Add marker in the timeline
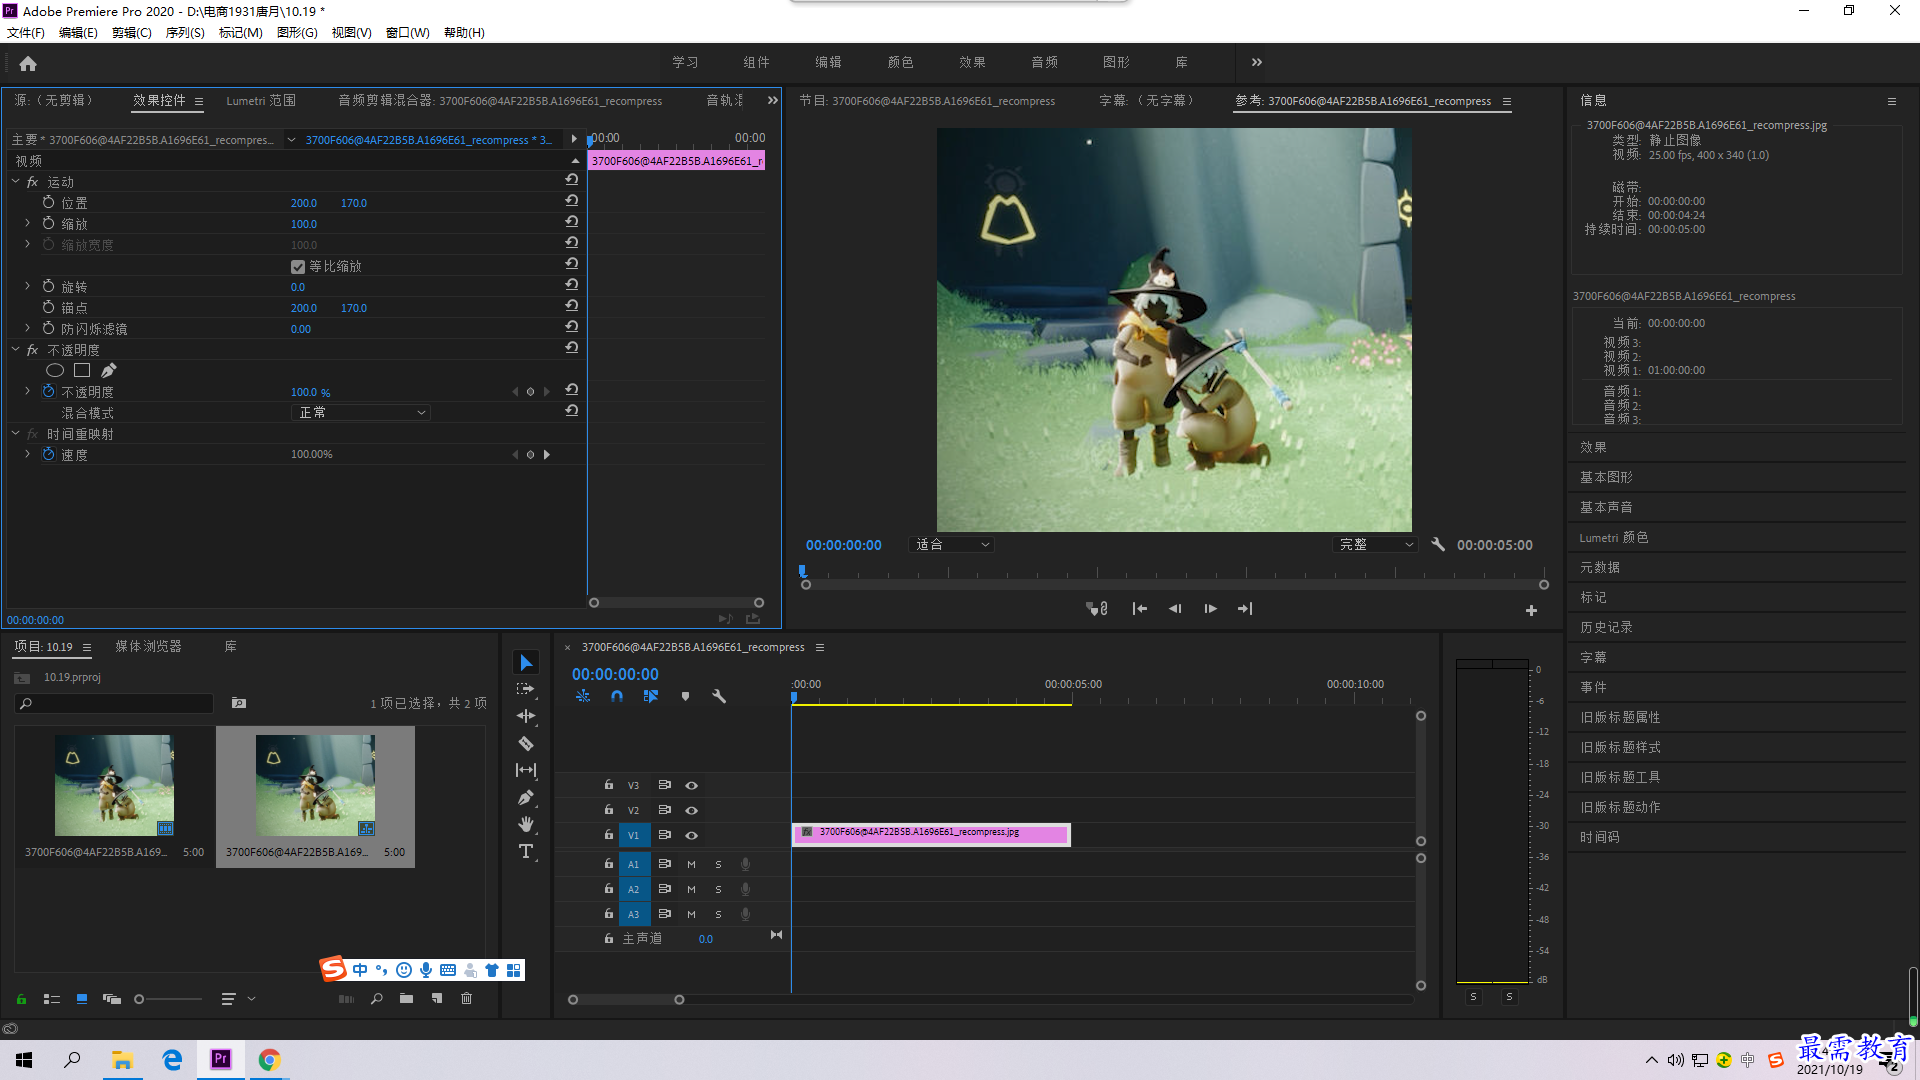The width and height of the screenshot is (1920, 1080). [x=685, y=696]
